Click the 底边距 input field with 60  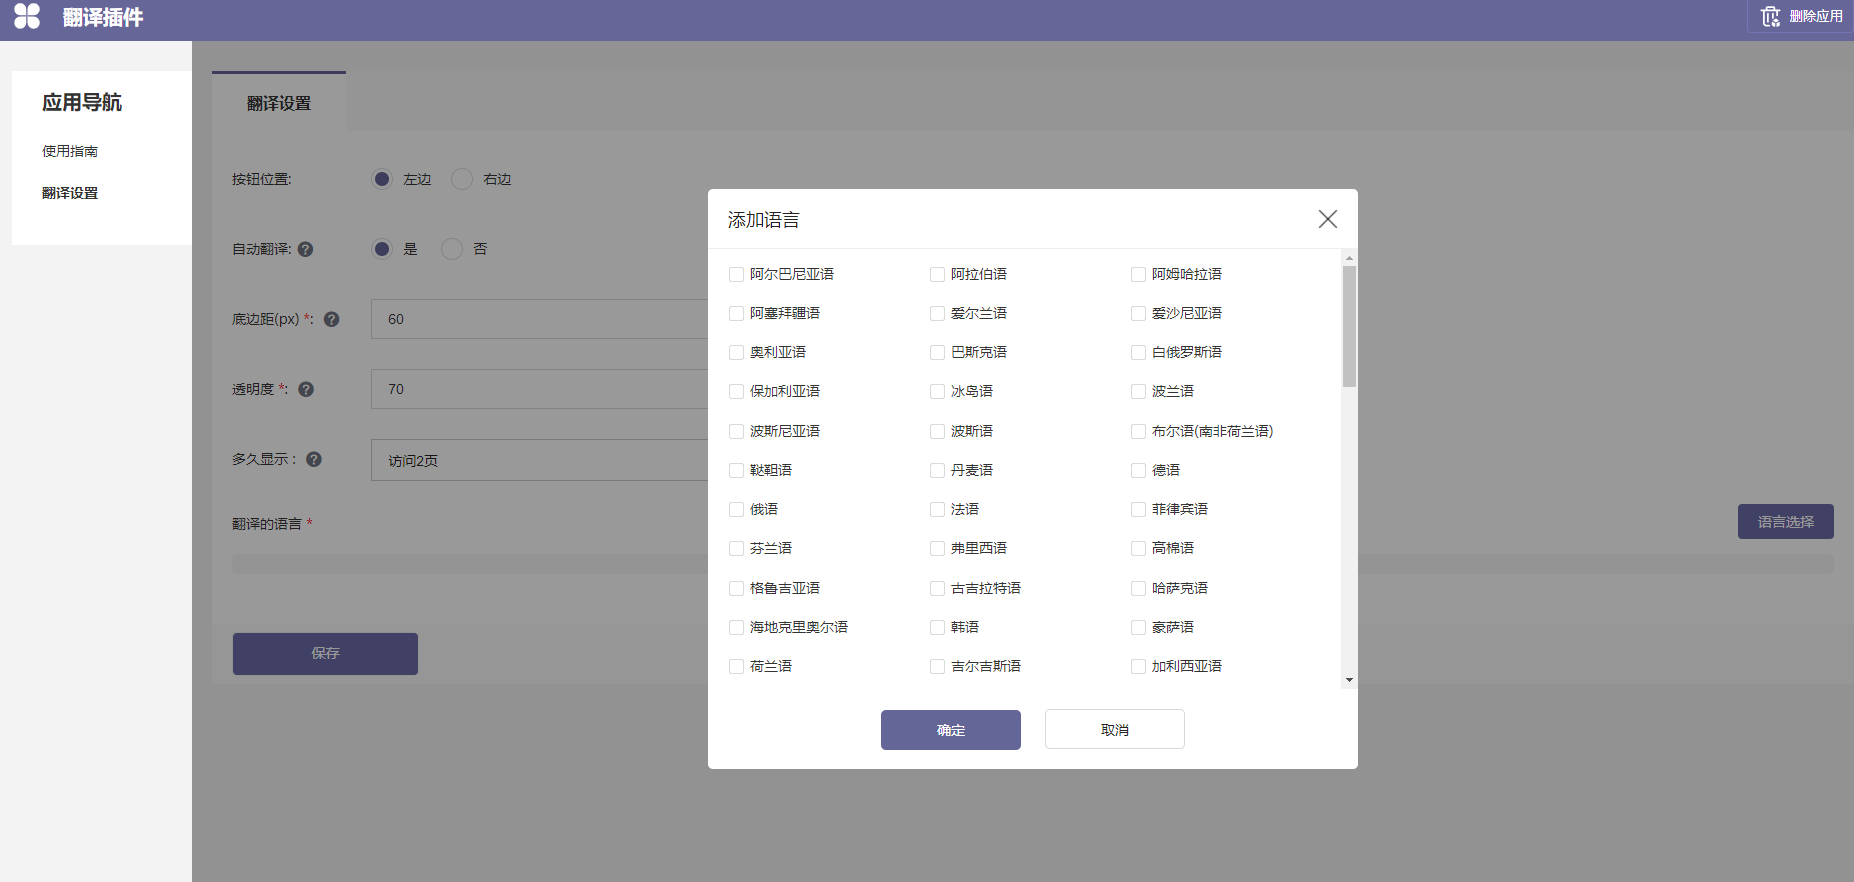click(x=540, y=319)
